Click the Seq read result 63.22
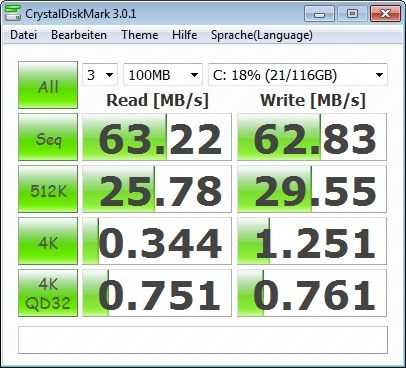This screenshot has height=368, width=406. [x=157, y=137]
